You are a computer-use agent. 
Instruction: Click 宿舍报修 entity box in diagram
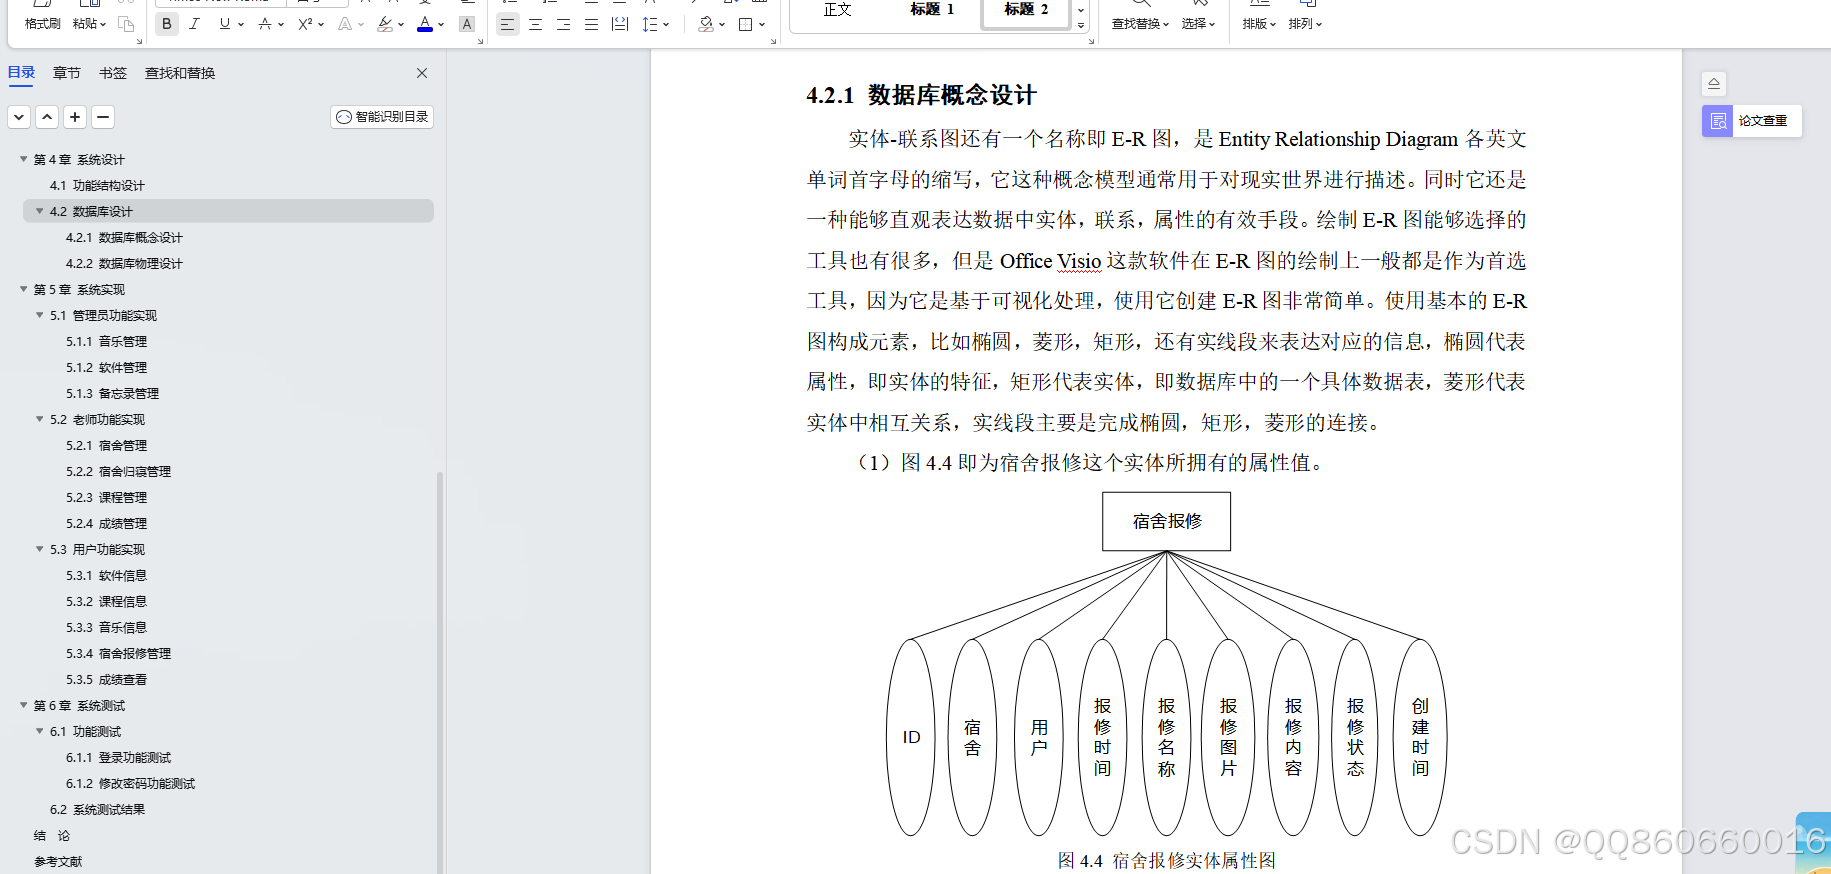[1167, 521]
